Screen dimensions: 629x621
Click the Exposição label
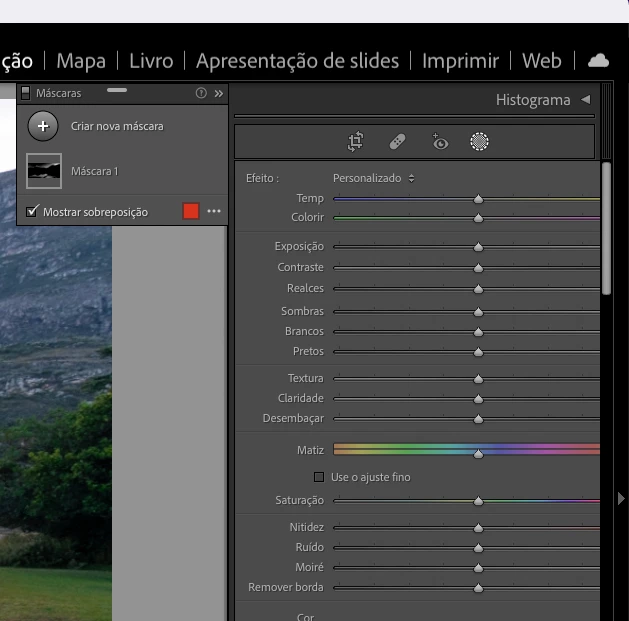(x=299, y=246)
